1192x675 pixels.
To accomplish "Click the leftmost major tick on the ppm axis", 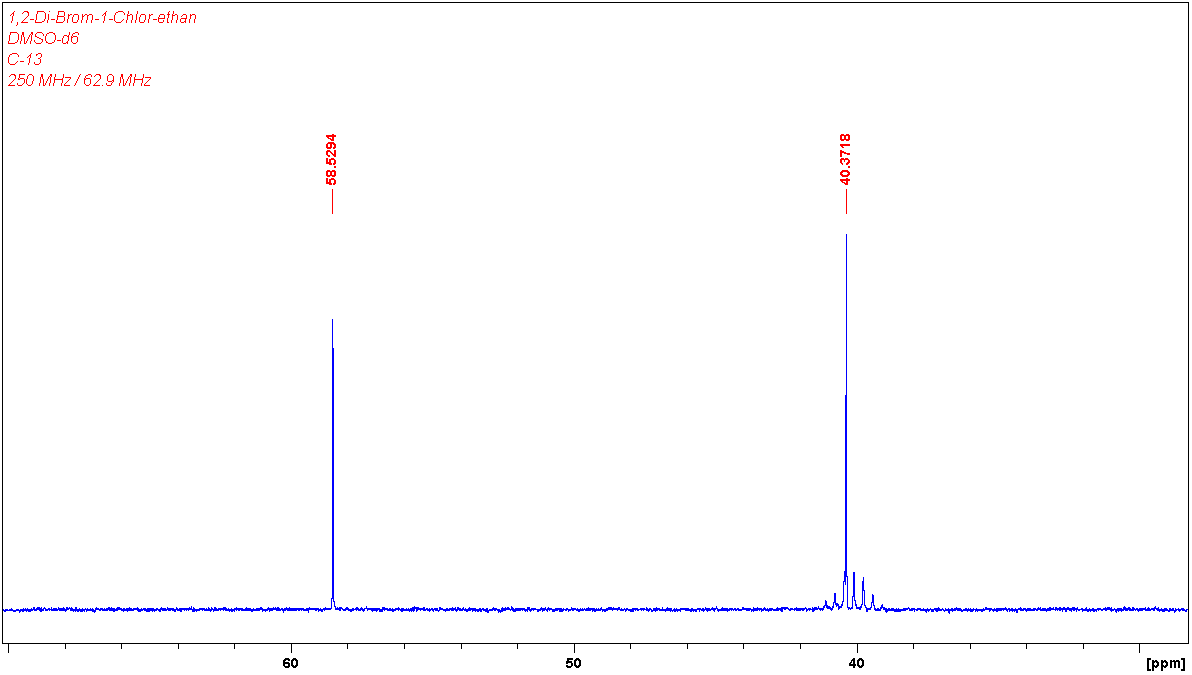I will pyautogui.click(x=8, y=649).
